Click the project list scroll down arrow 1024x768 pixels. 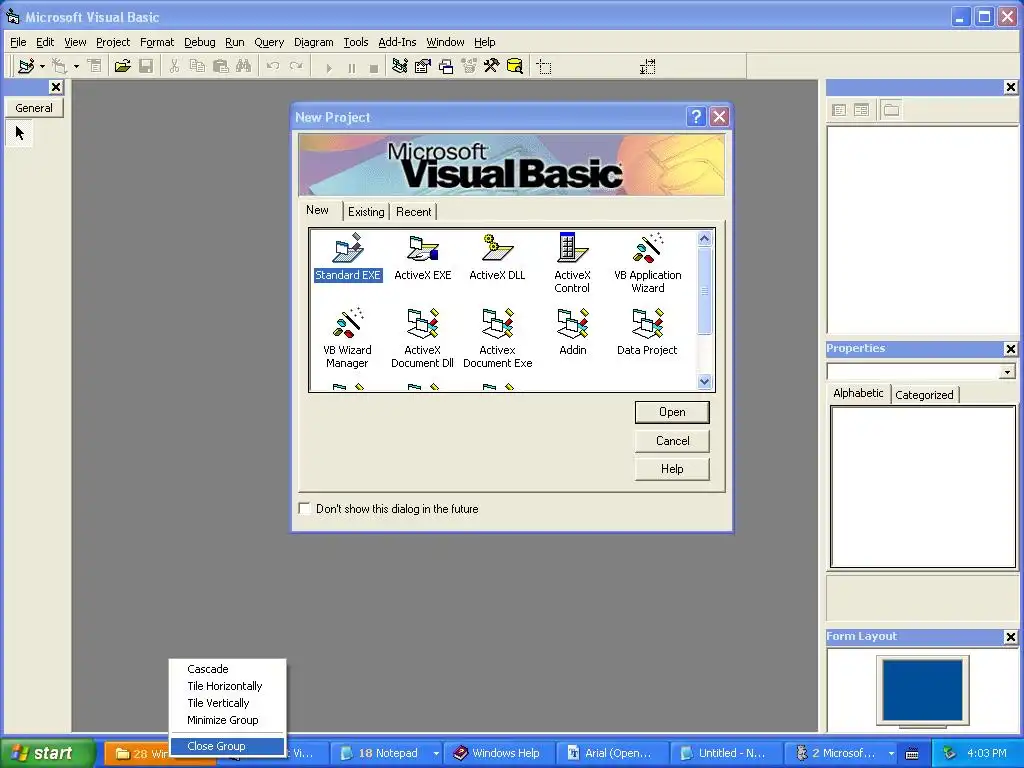(704, 381)
